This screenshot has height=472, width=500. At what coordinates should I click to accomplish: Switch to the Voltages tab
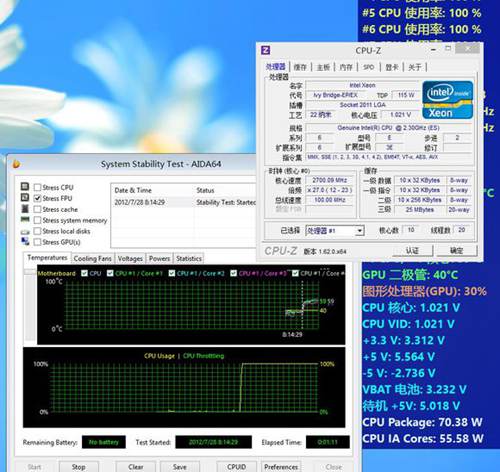130,258
